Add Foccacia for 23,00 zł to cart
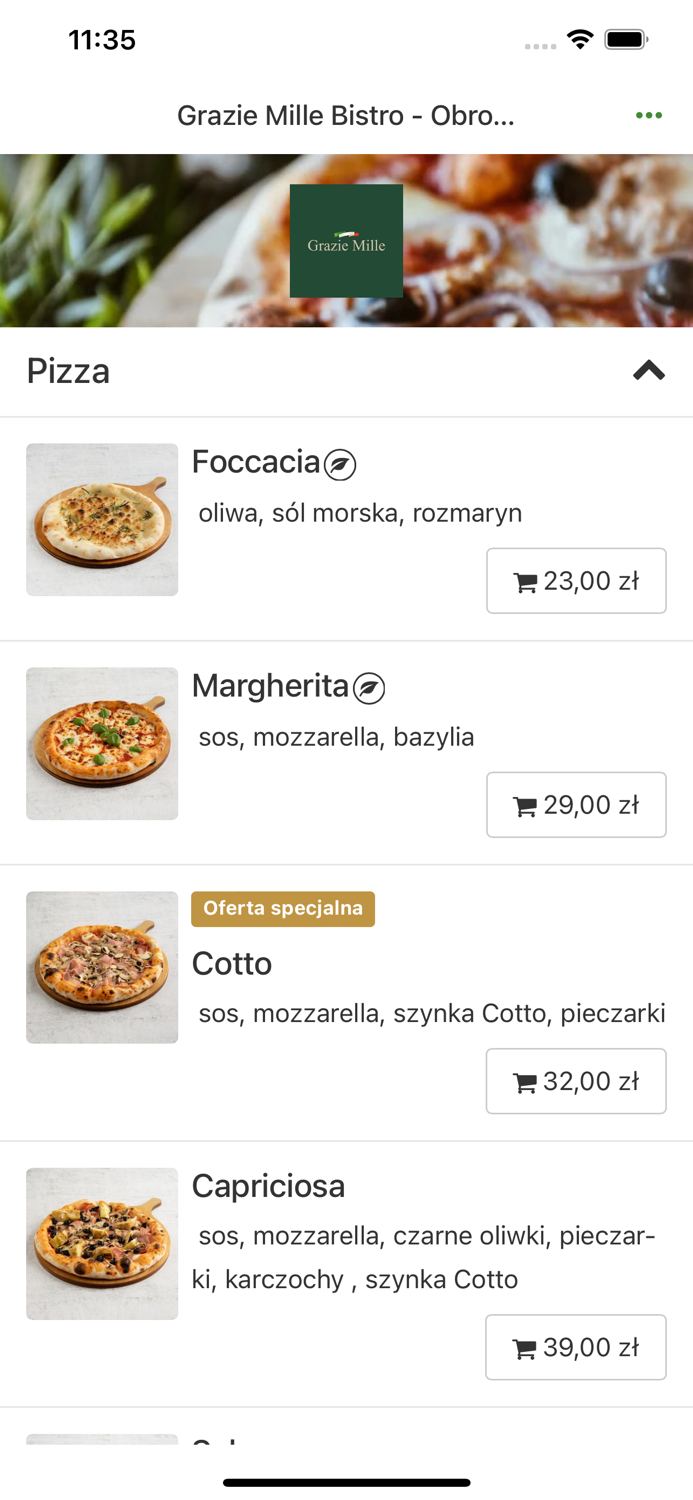This screenshot has width=693, height=1500. 576,581
